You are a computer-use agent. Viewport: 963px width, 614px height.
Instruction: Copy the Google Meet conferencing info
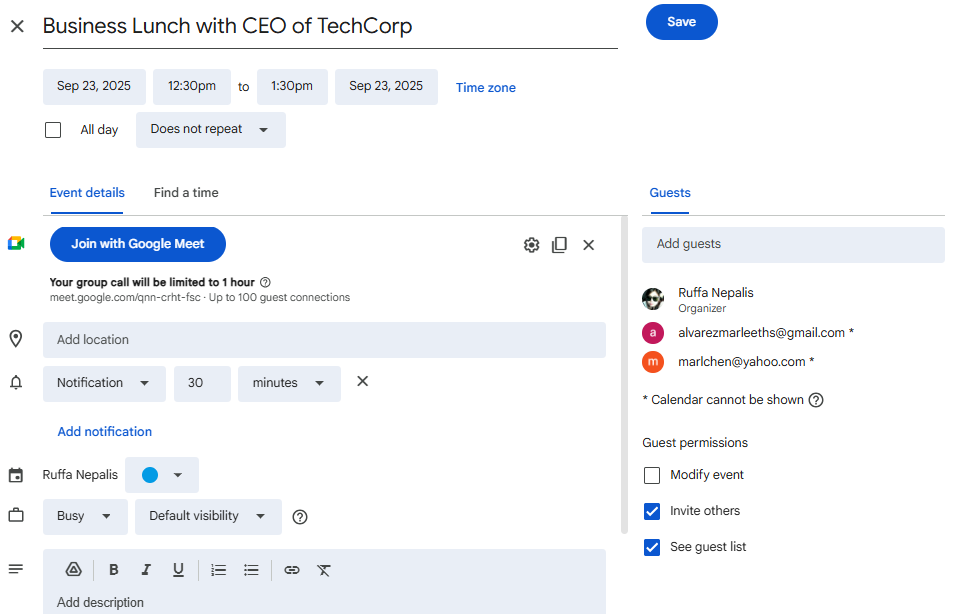click(560, 245)
